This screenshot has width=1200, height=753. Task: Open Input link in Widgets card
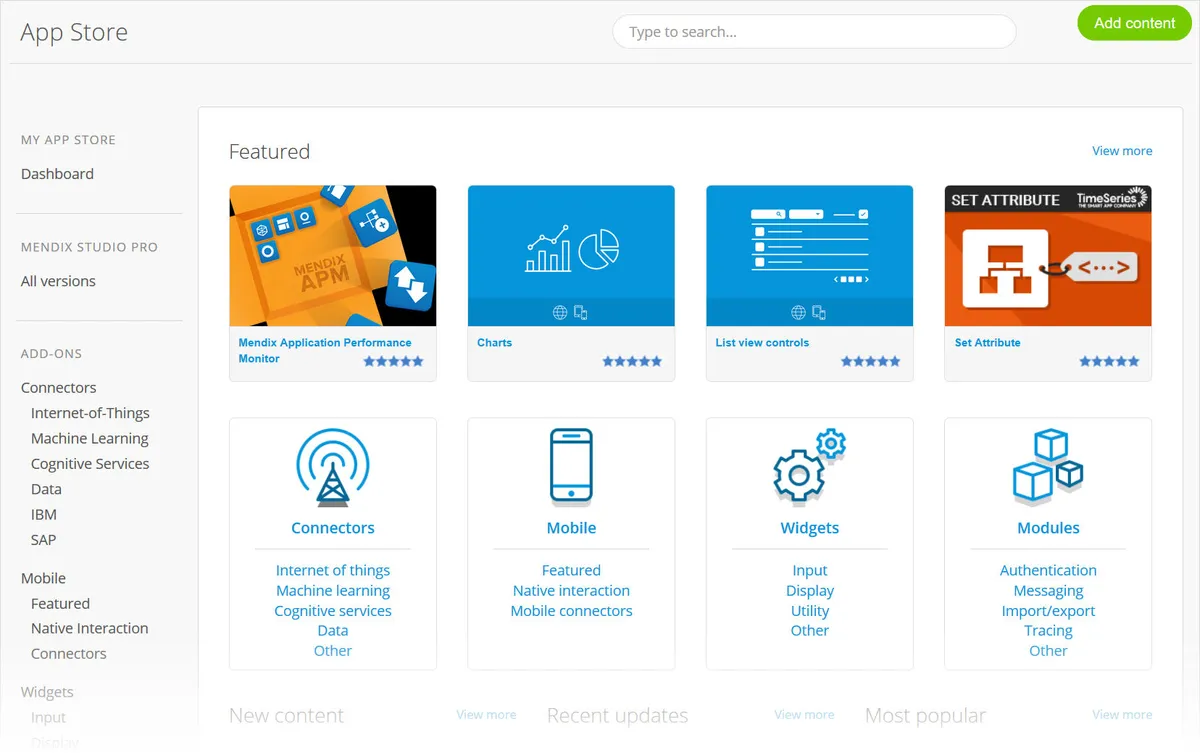pyautogui.click(x=810, y=571)
